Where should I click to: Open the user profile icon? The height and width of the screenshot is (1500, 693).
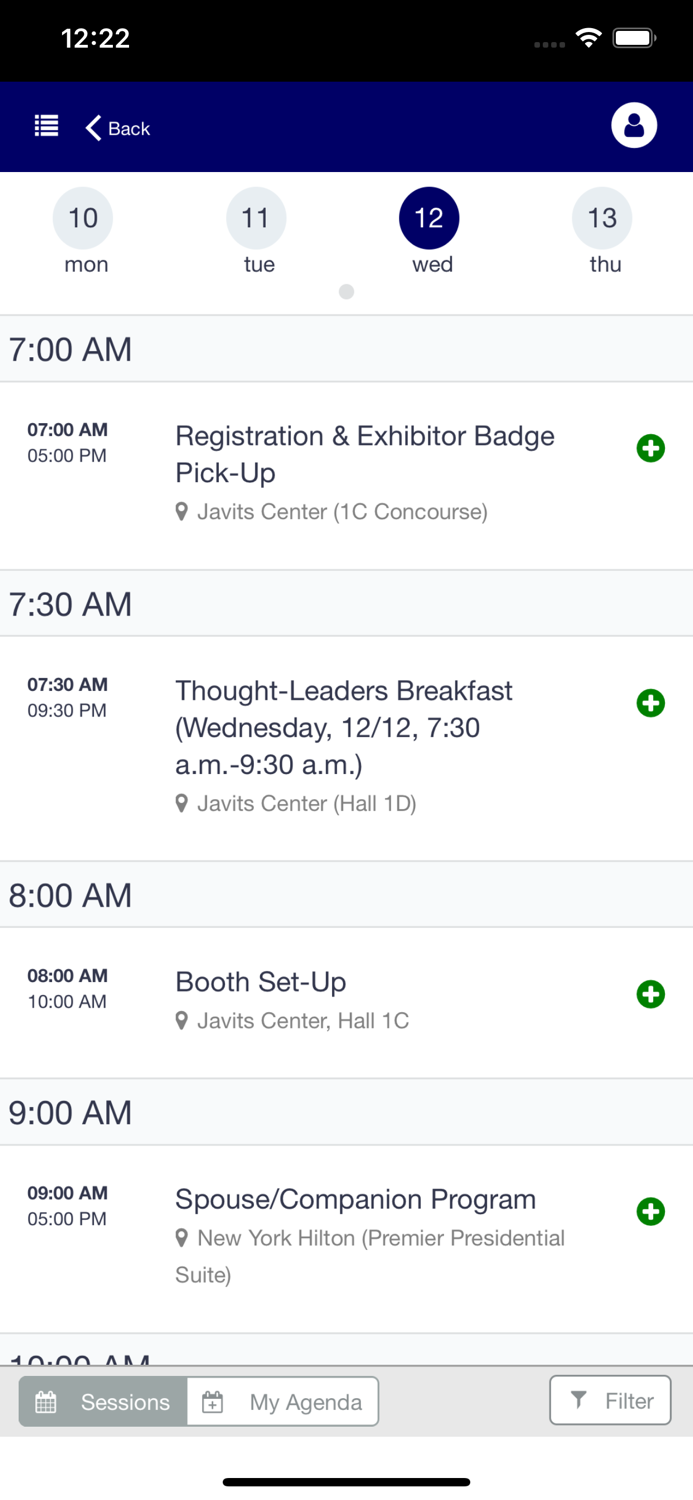tap(634, 126)
